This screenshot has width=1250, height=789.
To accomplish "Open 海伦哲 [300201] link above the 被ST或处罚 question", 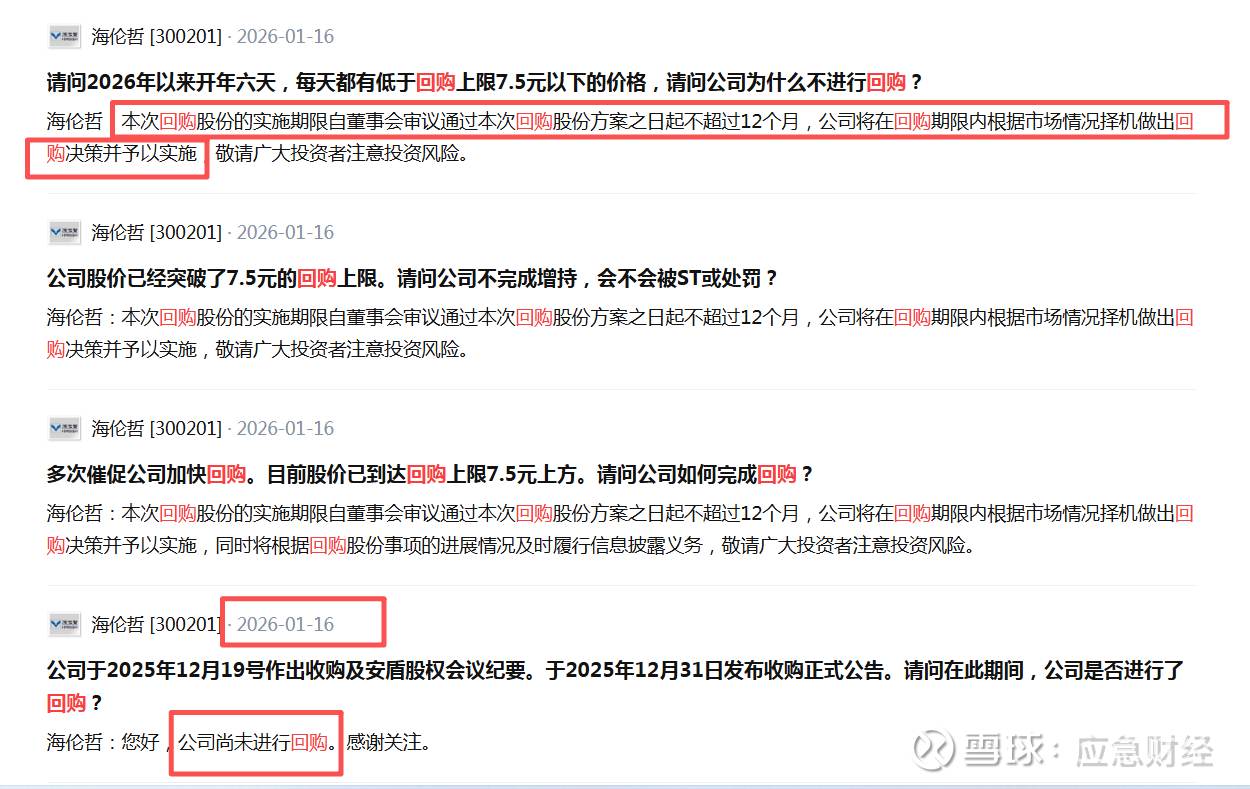I will tap(156, 233).
